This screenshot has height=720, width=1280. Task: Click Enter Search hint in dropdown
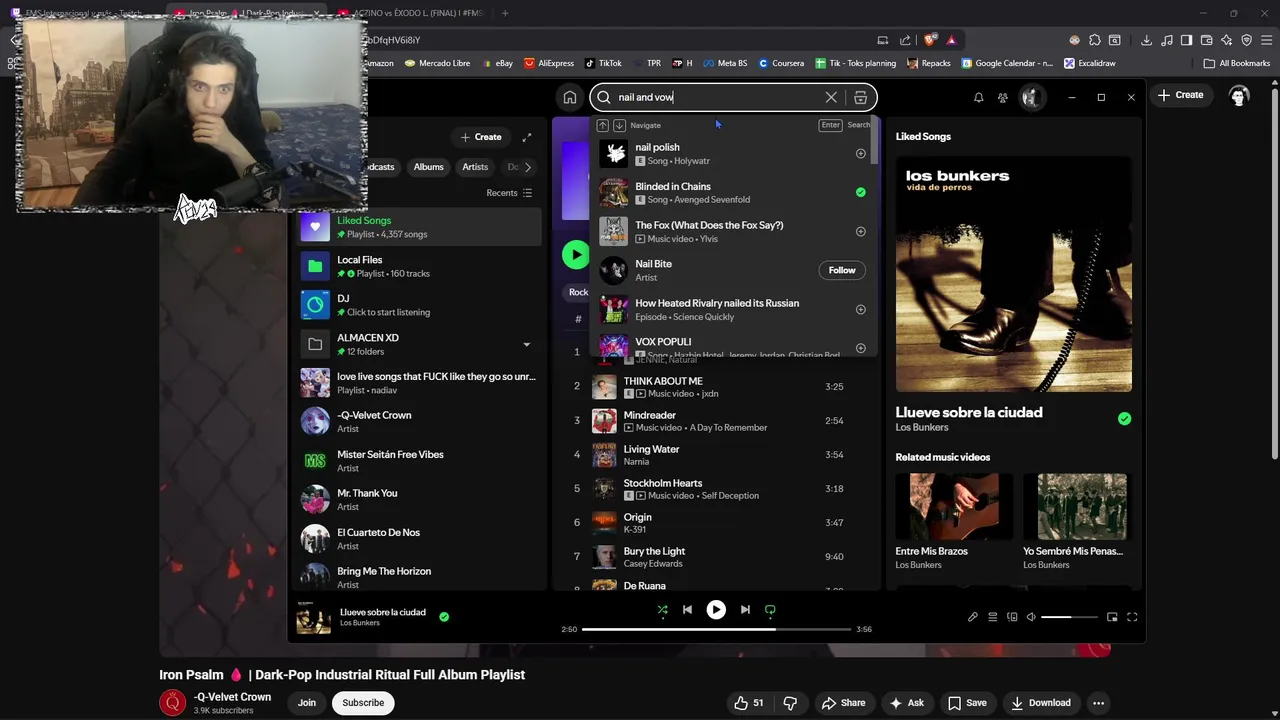coord(845,125)
